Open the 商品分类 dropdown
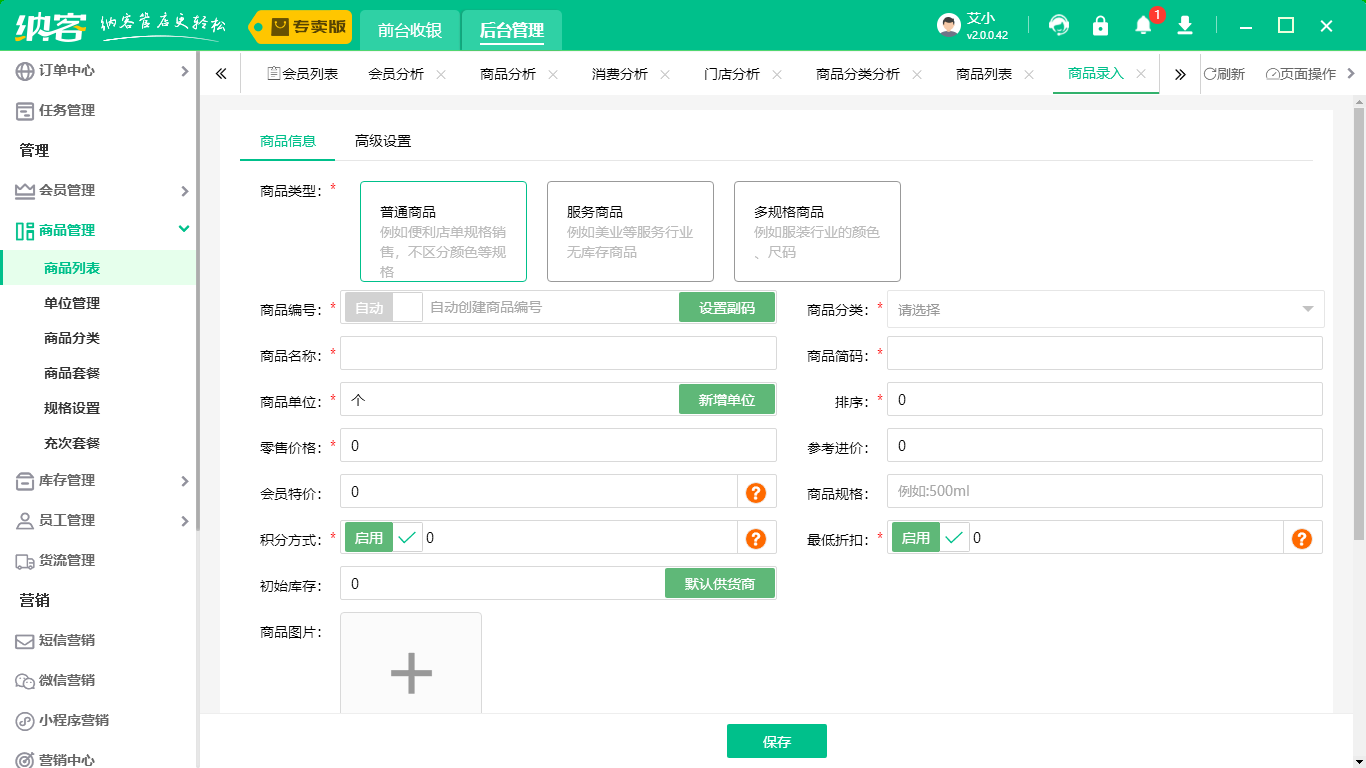This screenshot has height=768, width=1366. coord(1105,310)
